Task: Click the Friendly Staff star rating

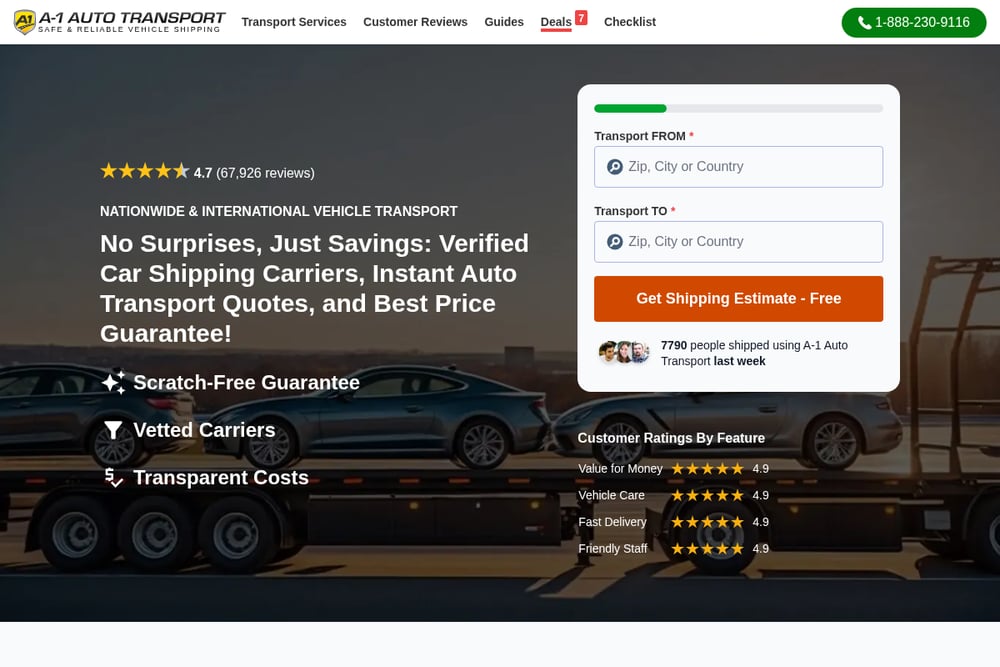Action: tap(707, 549)
